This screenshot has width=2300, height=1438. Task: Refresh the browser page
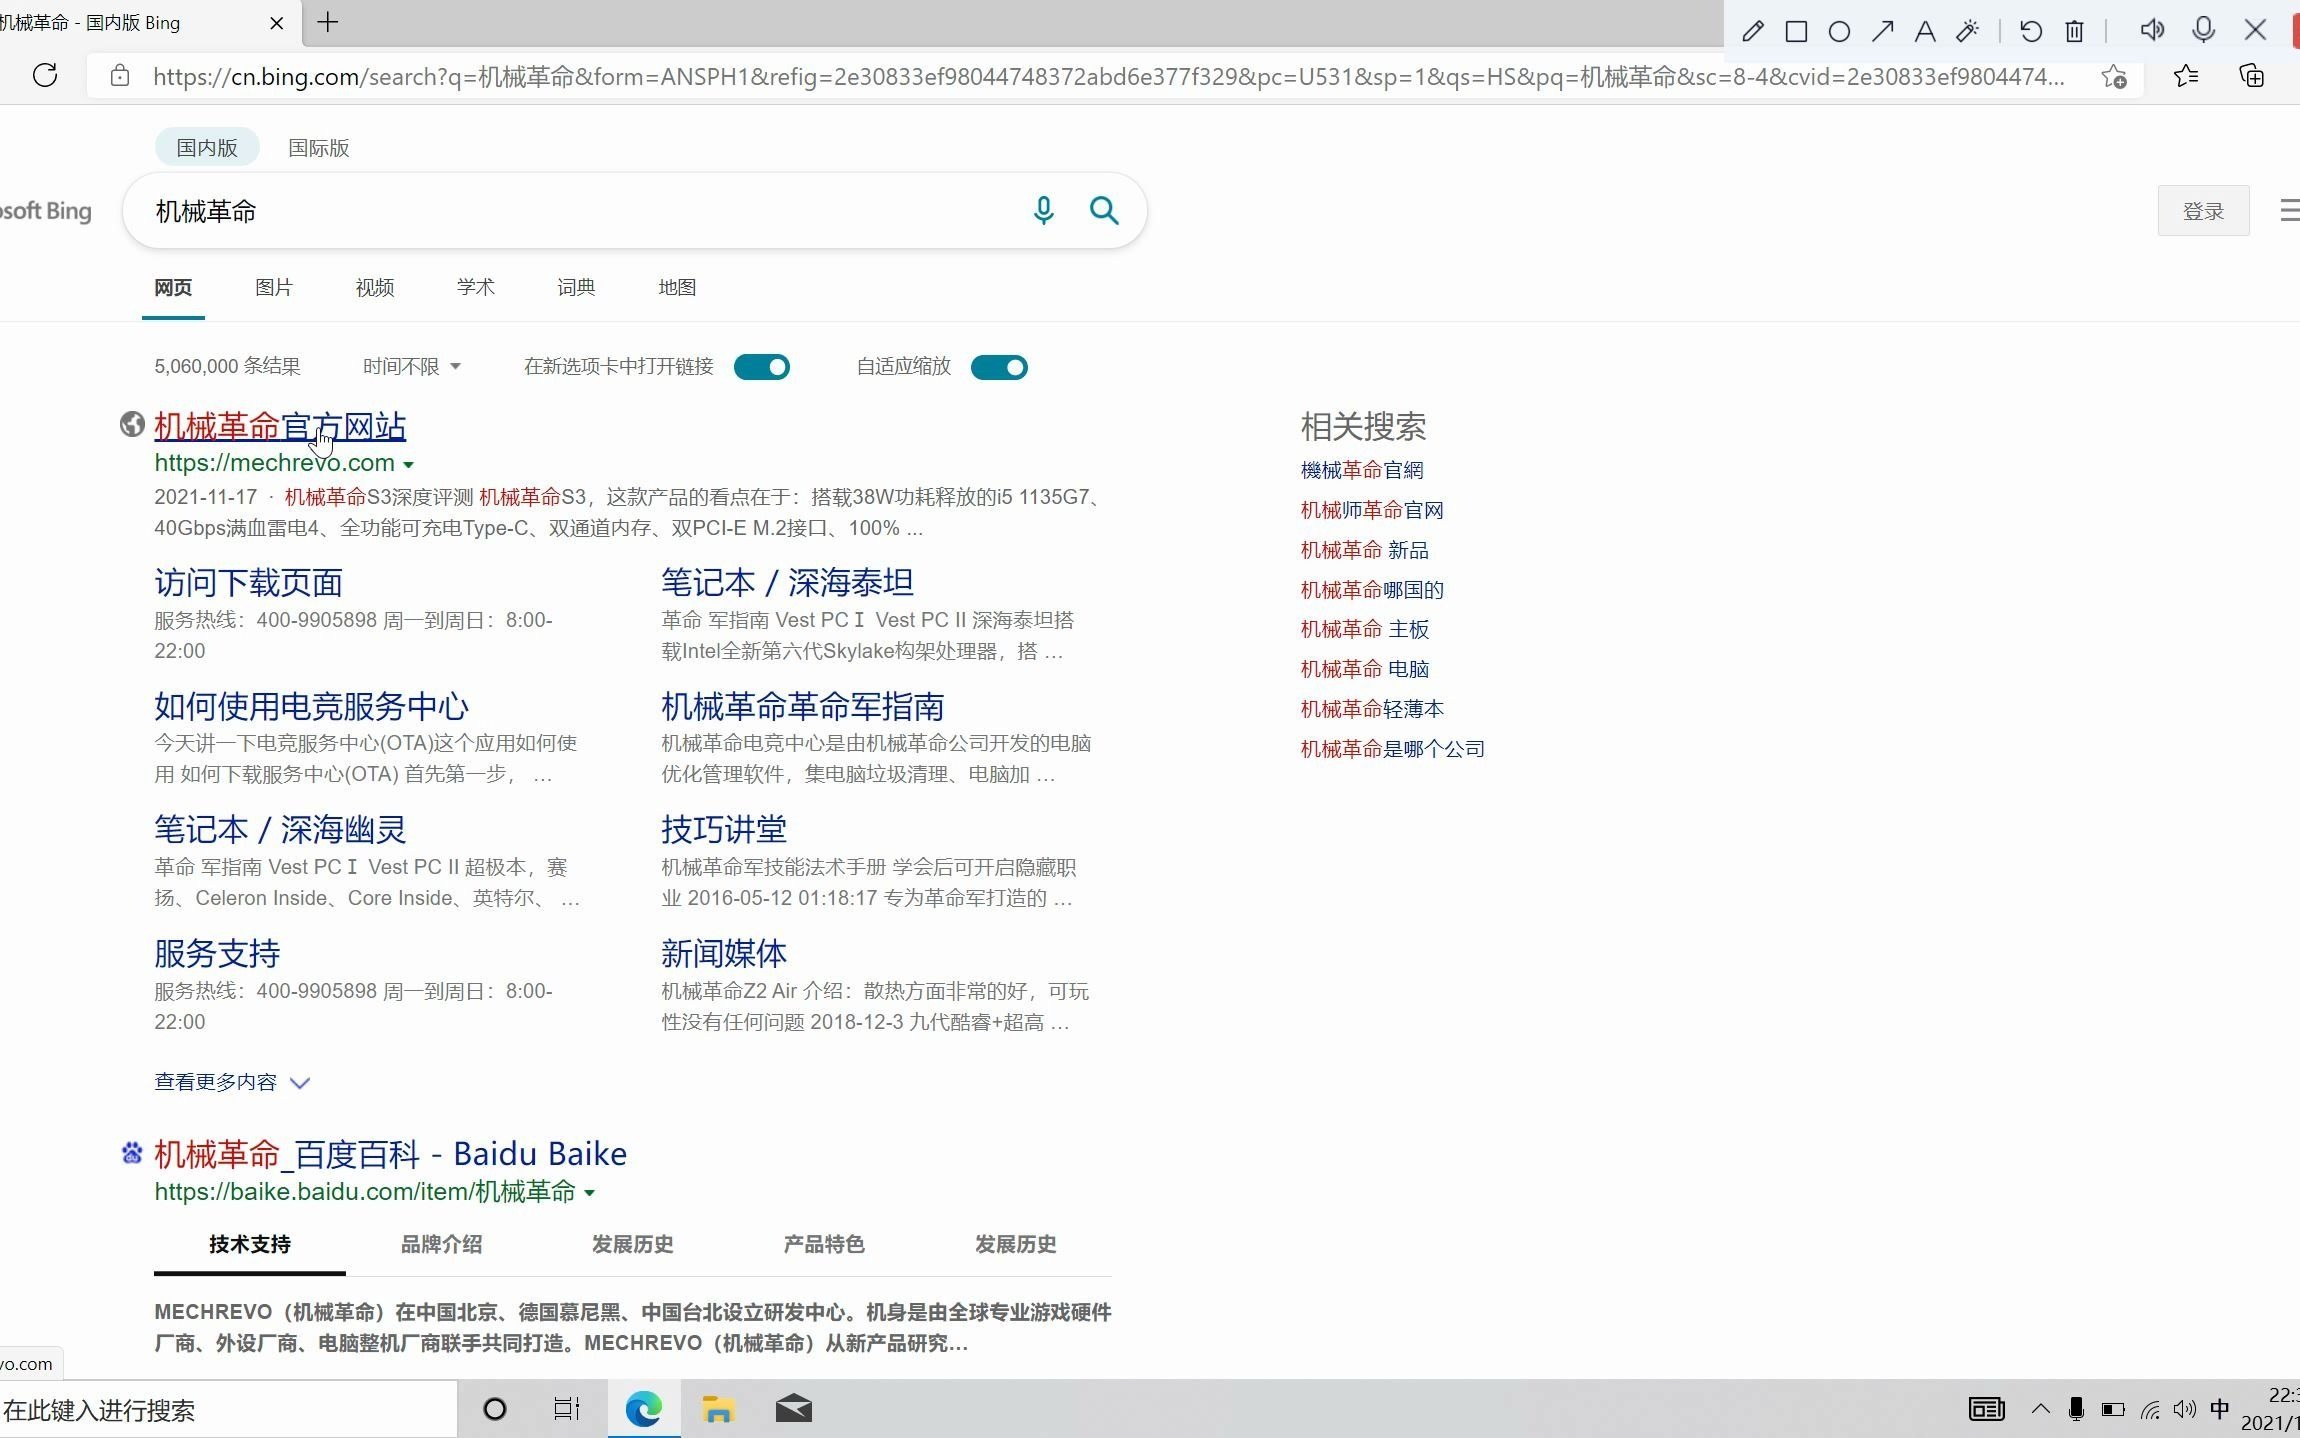point(45,75)
